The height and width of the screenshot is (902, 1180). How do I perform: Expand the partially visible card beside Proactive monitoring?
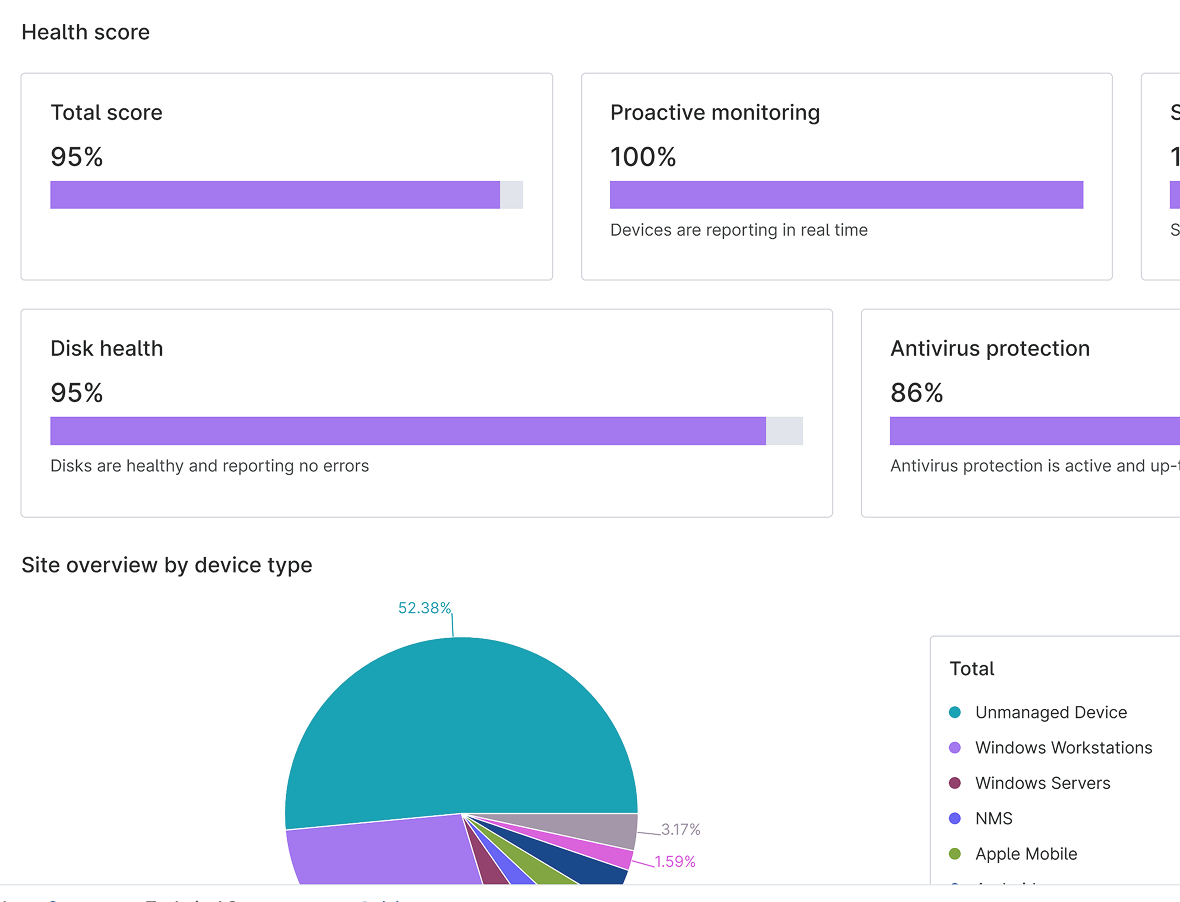pyautogui.click(x=1165, y=176)
